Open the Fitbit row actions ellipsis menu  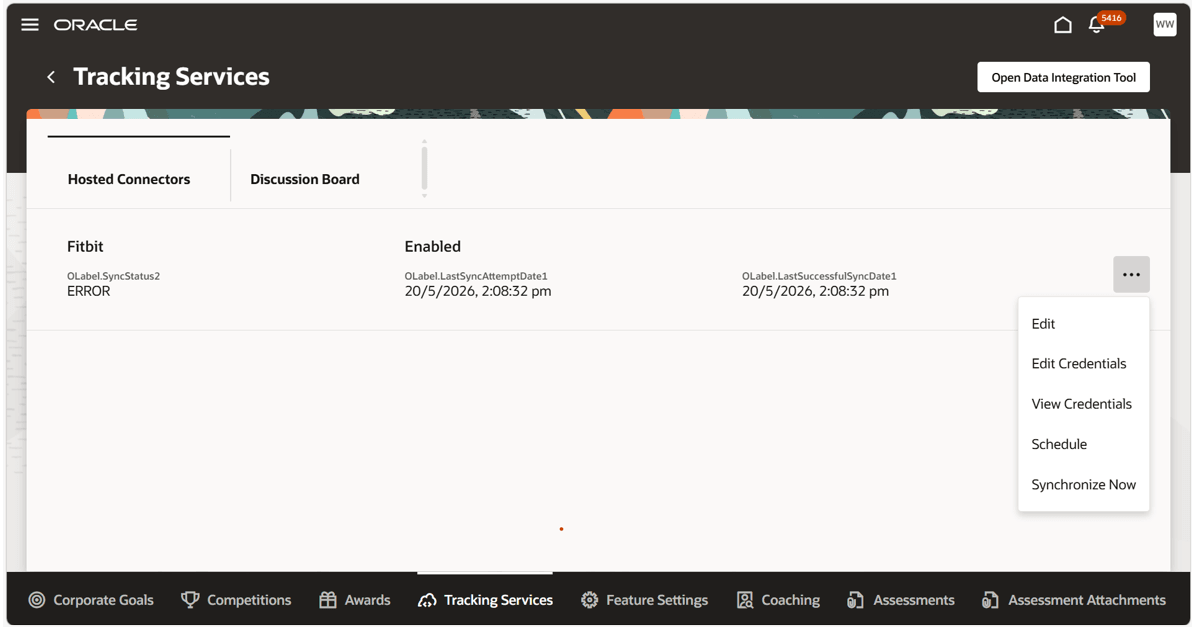1131,274
